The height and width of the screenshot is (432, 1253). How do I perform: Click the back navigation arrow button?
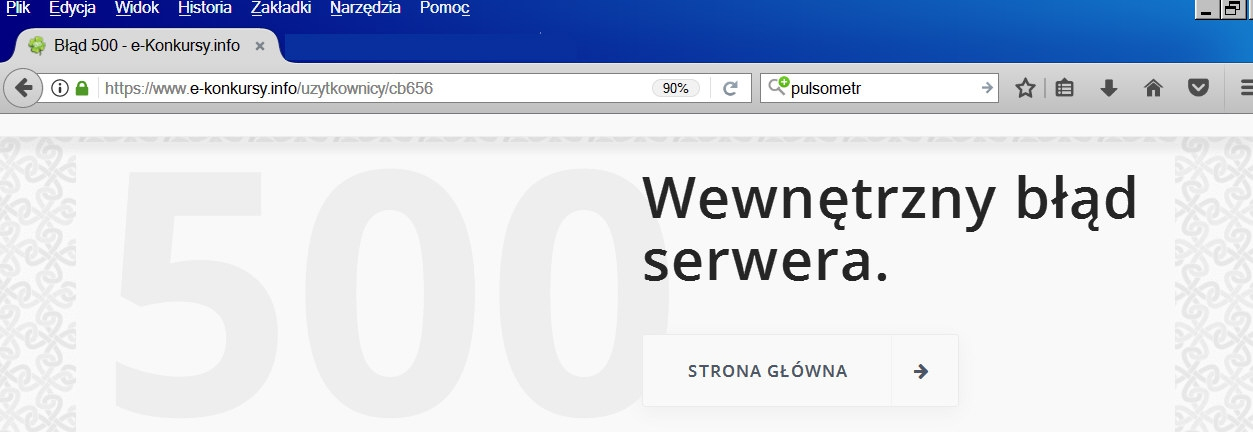24,88
